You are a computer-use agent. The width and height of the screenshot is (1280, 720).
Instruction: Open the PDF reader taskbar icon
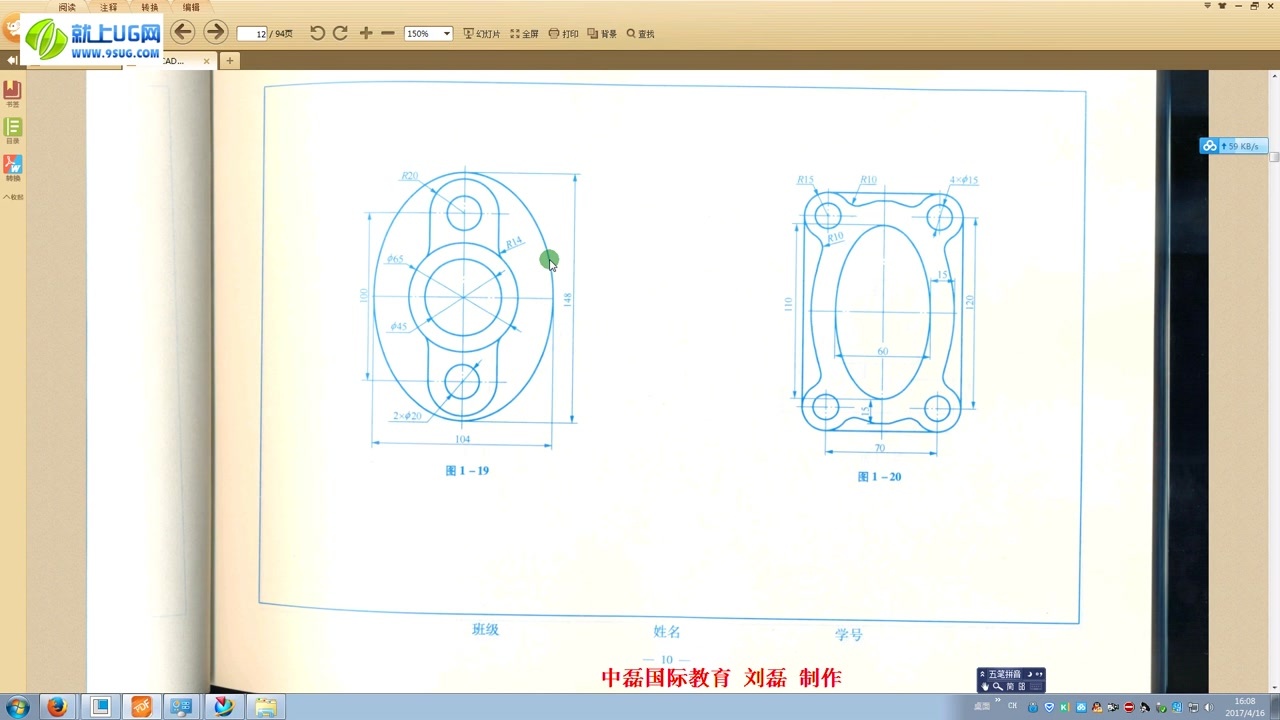tap(141, 707)
